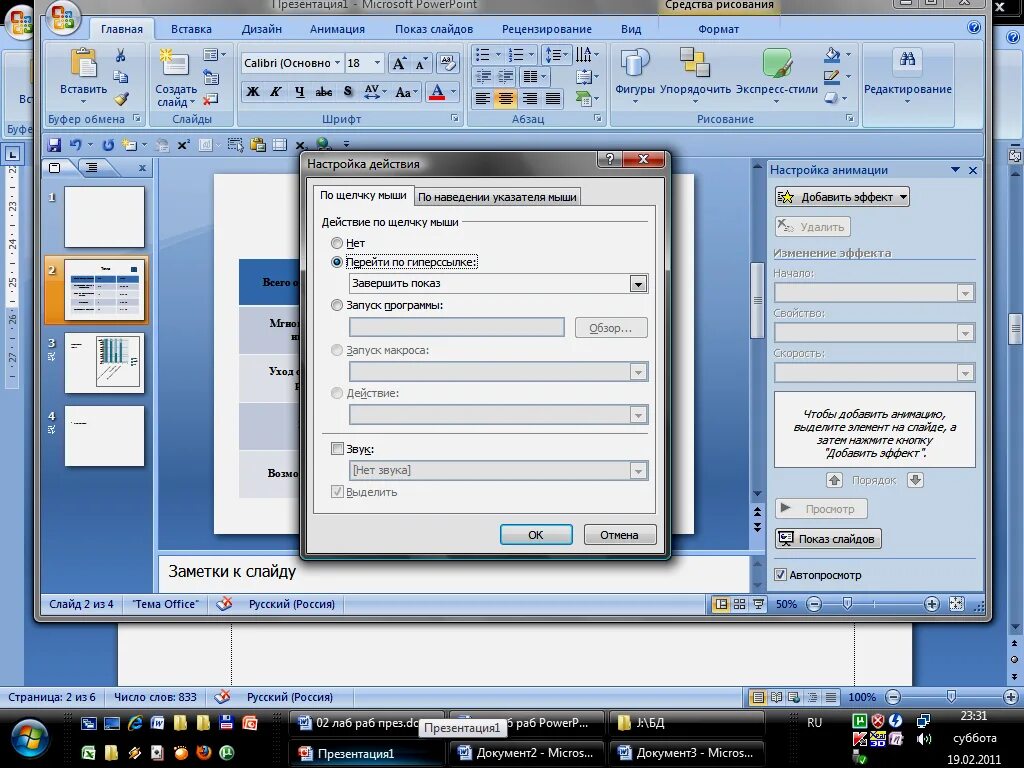Enable the Звук checkbox
This screenshot has width=1024, height=768.
click(x=337, y=449)
